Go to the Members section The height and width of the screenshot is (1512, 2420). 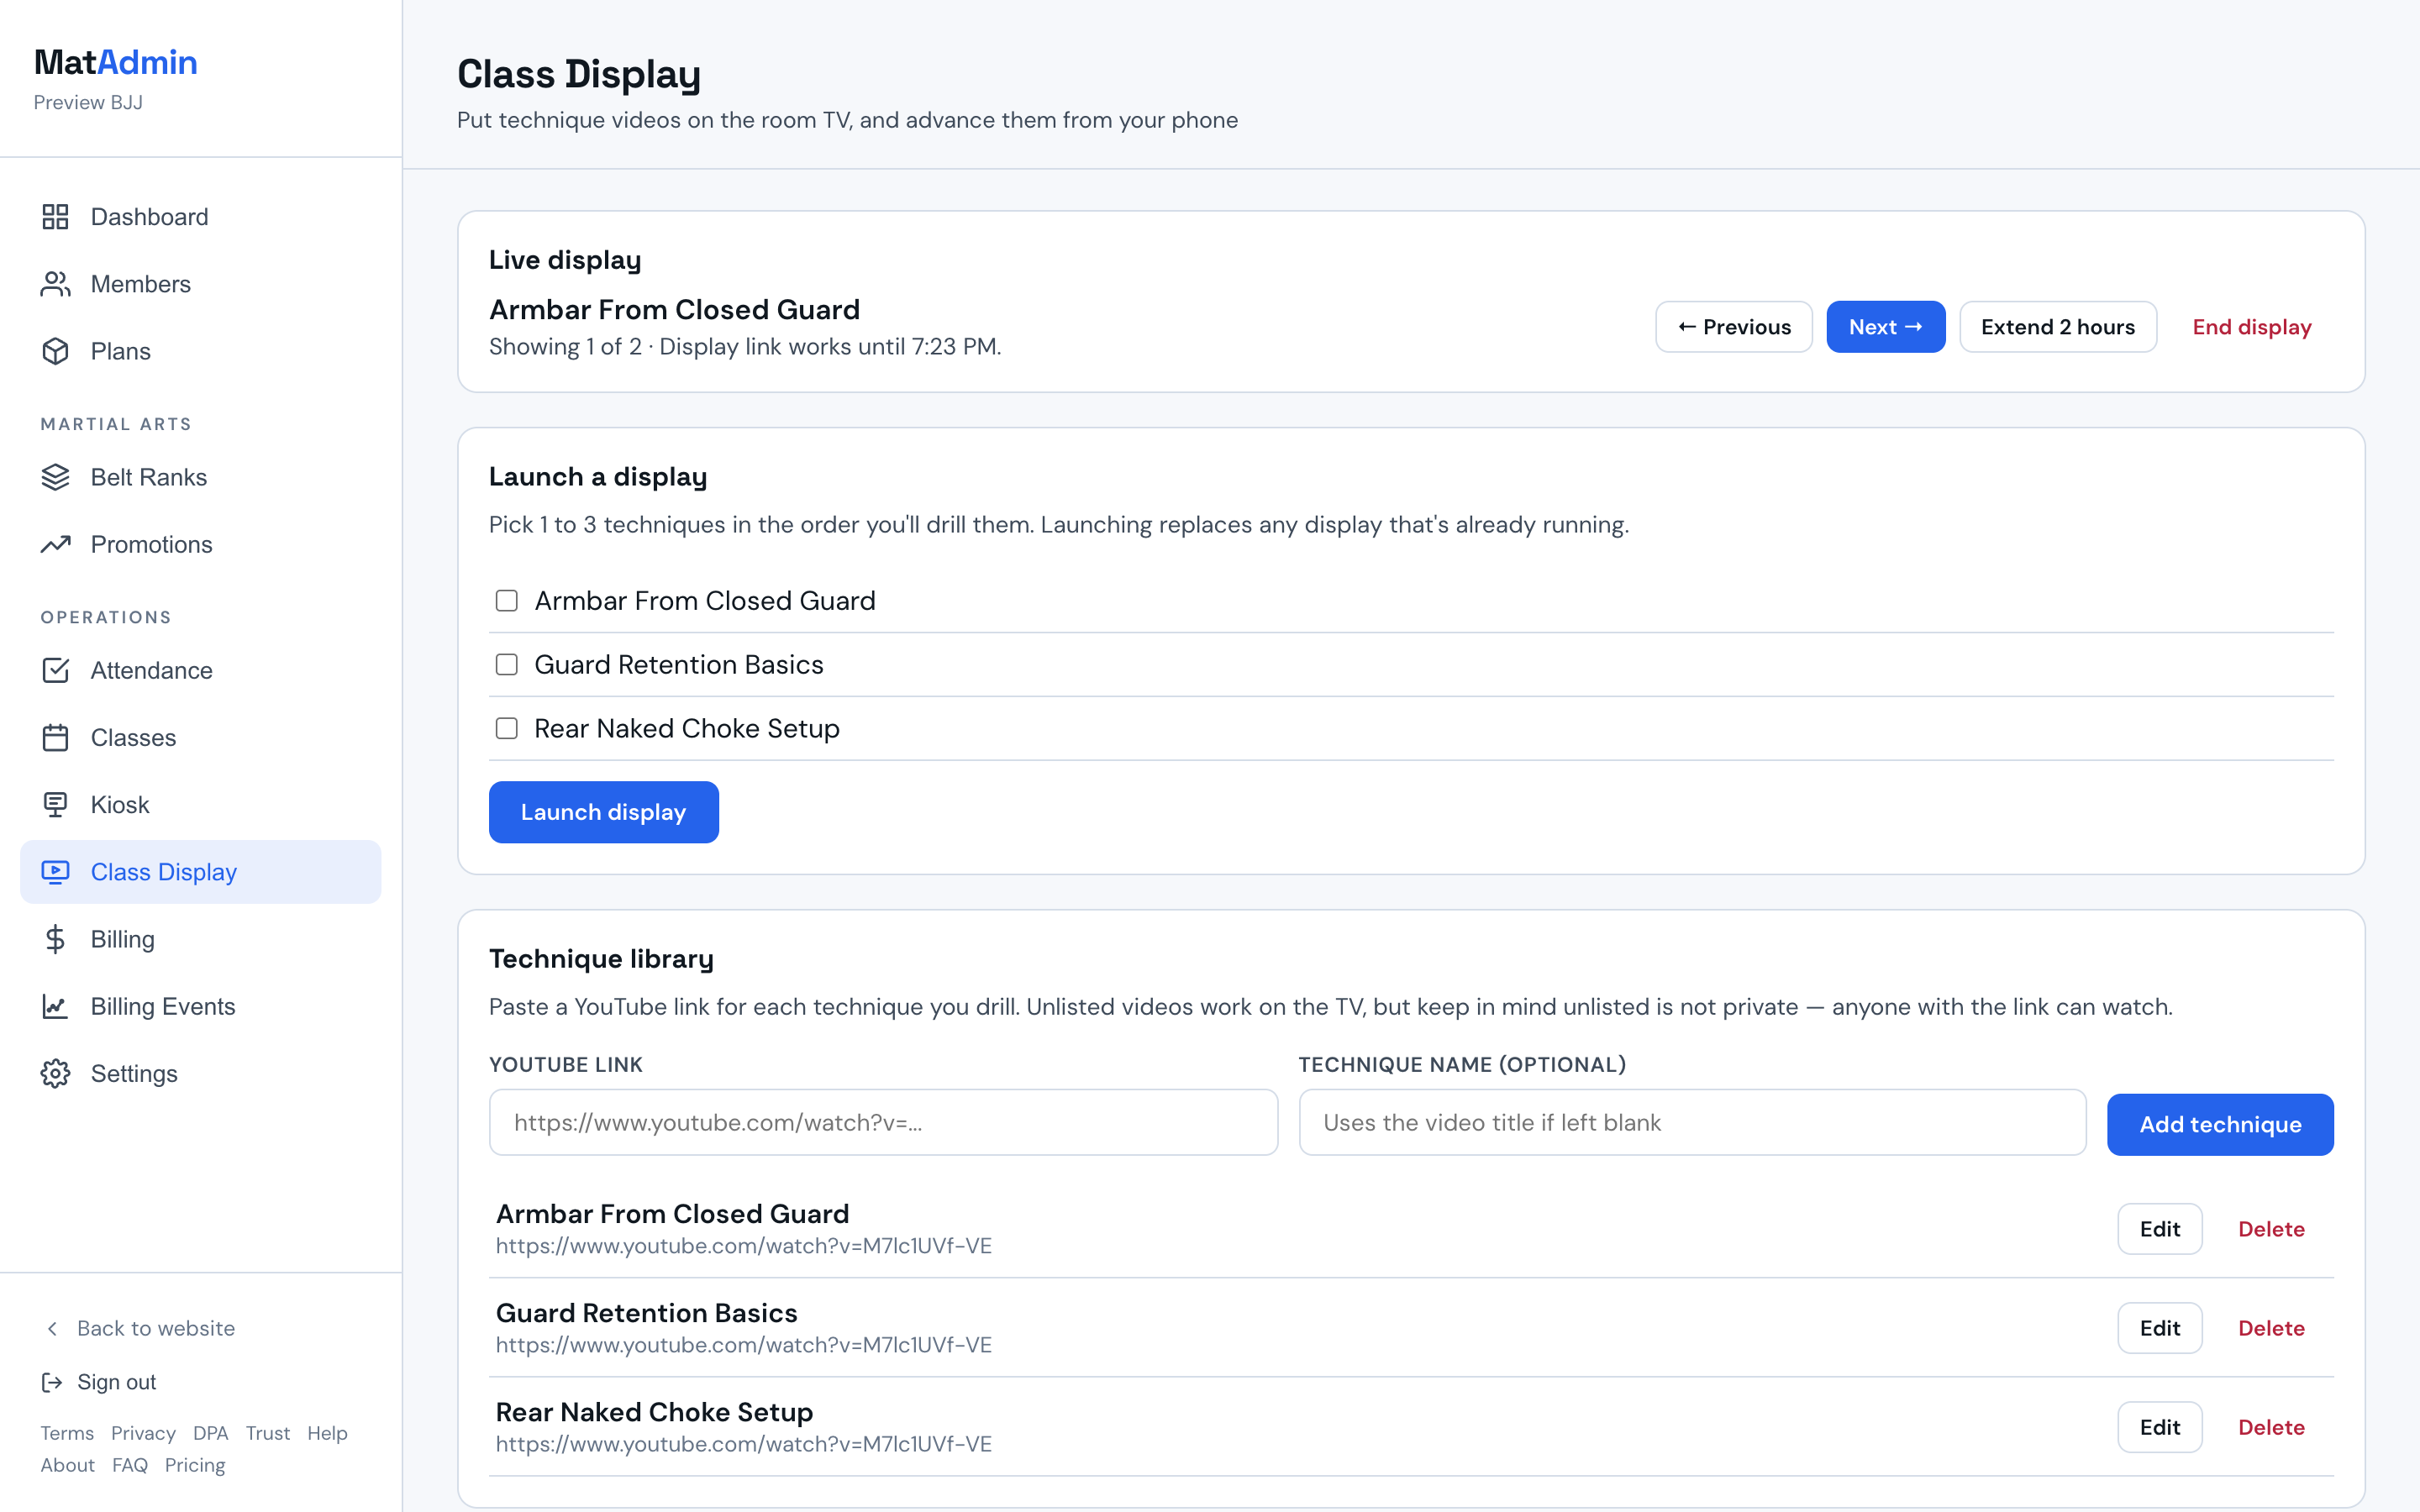click(200, 284)
